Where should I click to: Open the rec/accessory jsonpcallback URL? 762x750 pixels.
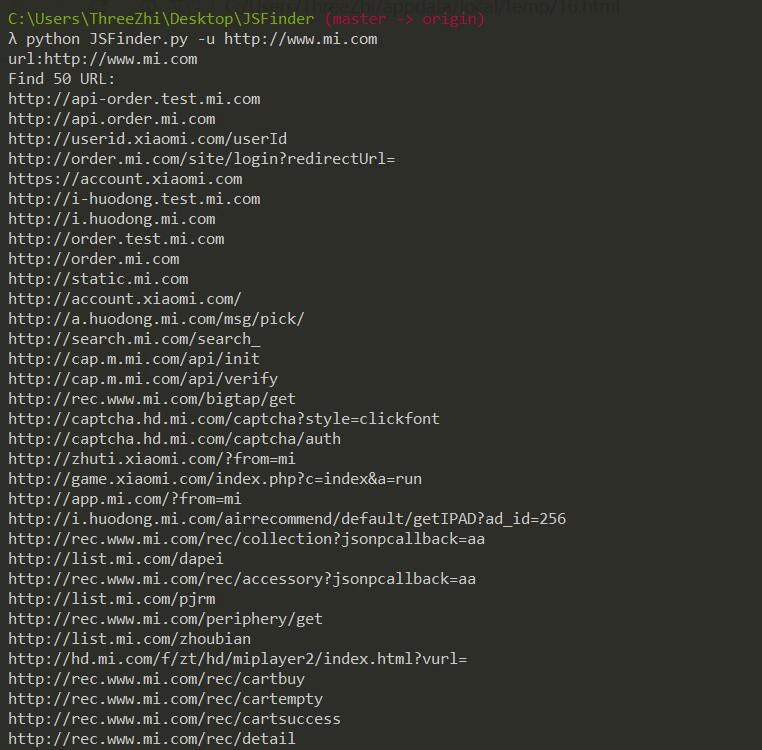click(242, 579)
